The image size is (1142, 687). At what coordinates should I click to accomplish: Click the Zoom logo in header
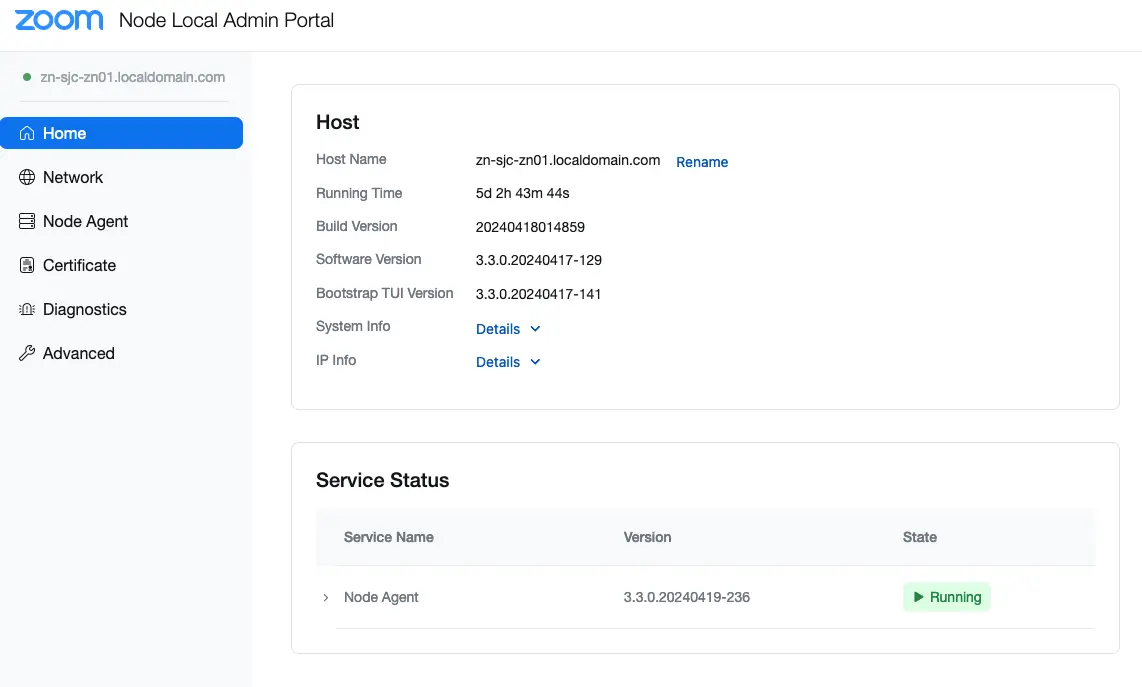click(x=59, y=20)
